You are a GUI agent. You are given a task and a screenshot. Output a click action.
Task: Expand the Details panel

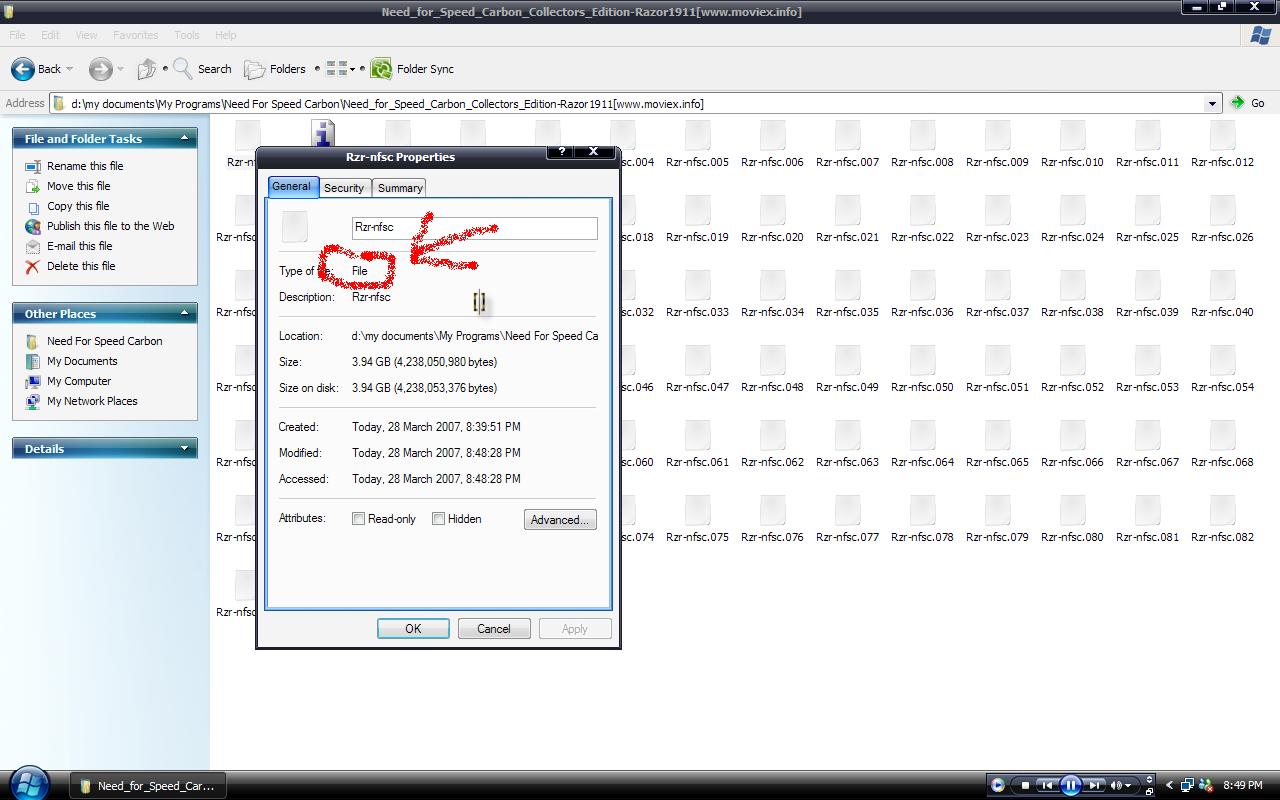pyautogui.click(x=184, y=448)
